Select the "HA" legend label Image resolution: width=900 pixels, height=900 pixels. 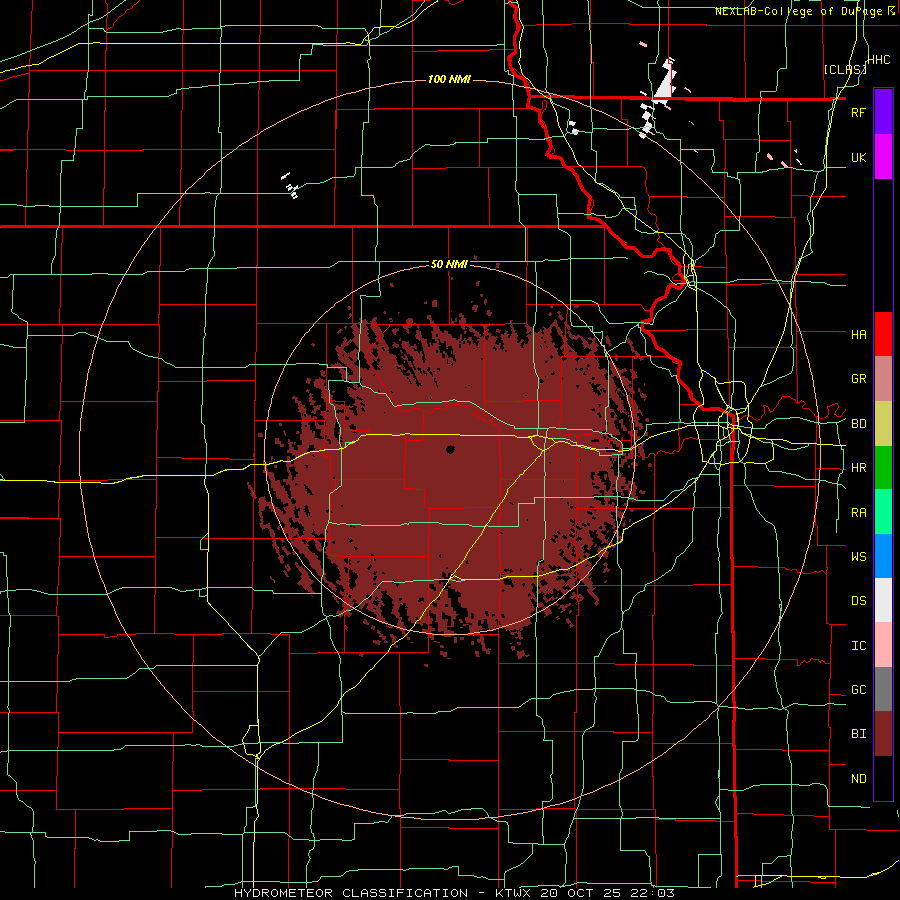coord(858,335)
